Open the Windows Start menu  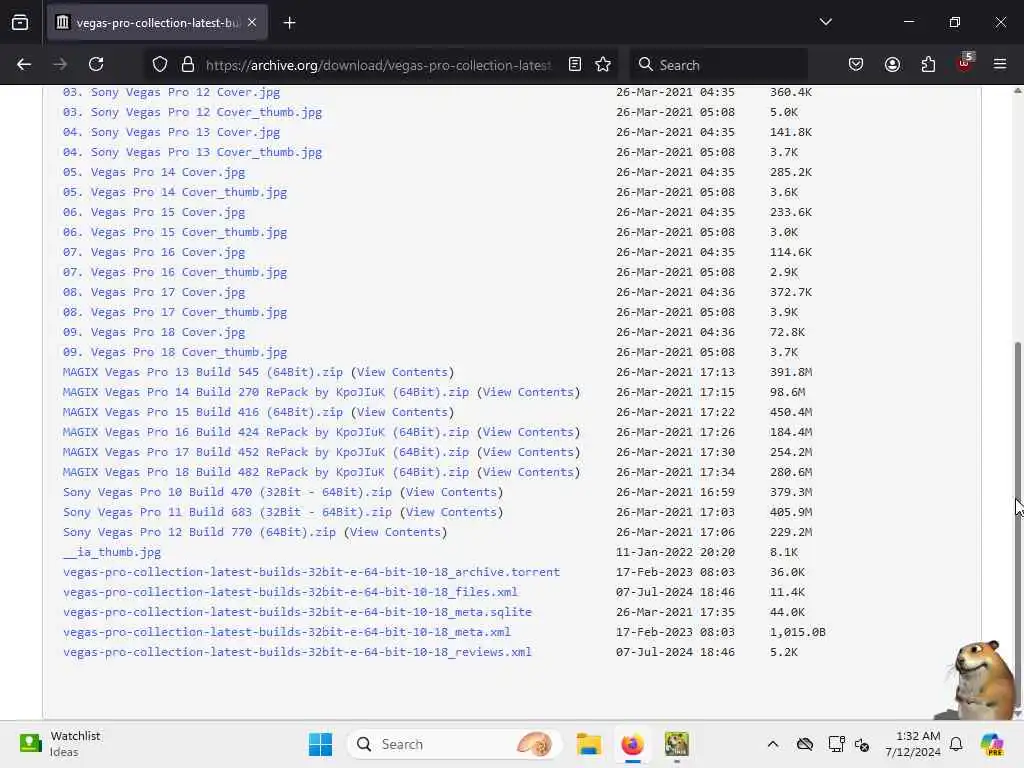click(x=320, y=744)
